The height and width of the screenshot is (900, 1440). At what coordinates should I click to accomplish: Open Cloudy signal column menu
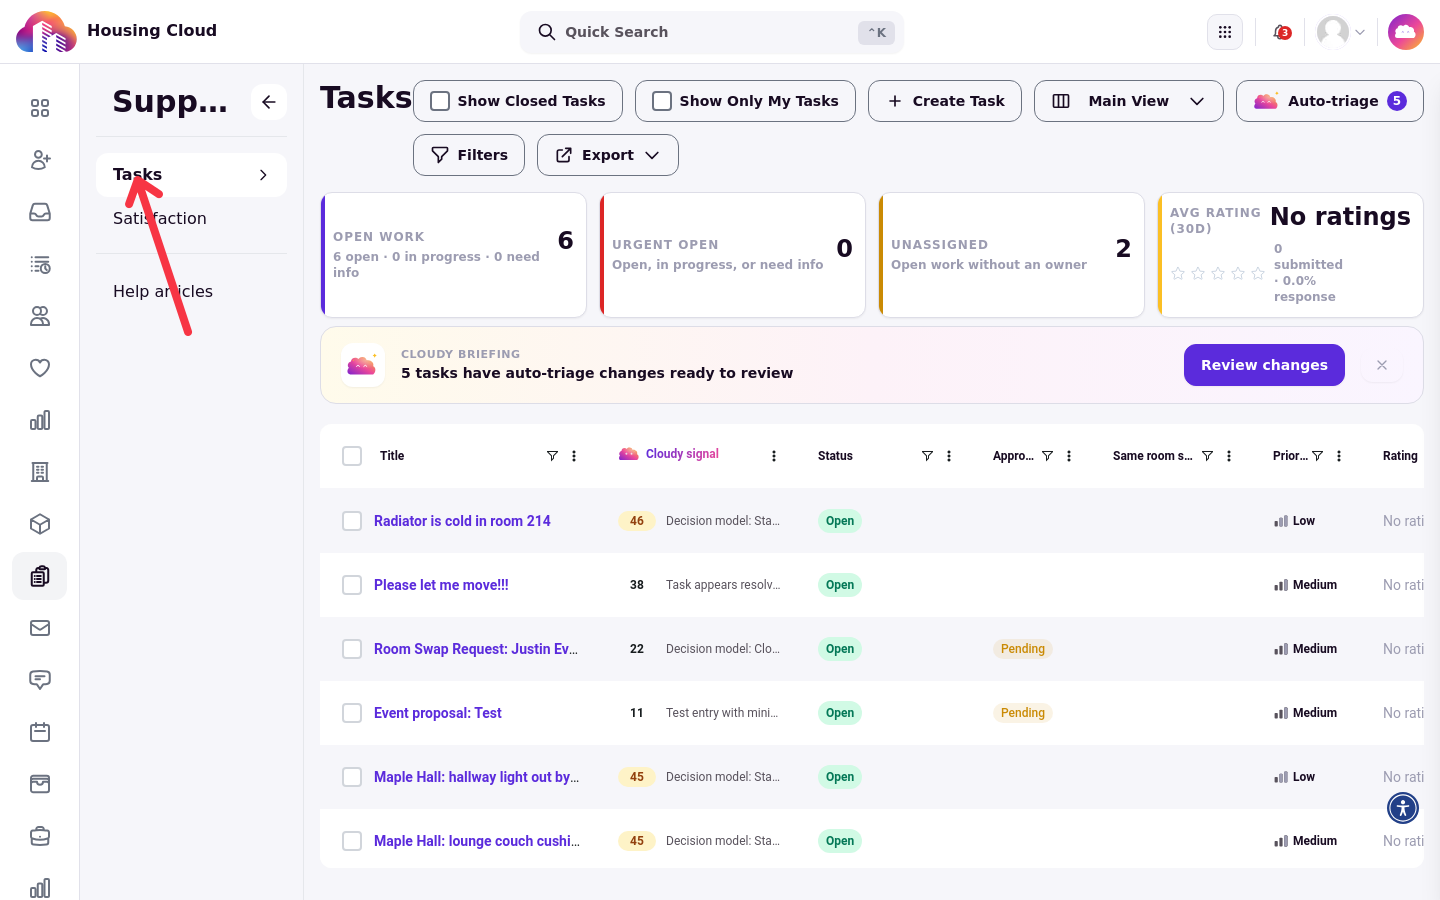tap(774, 456)
